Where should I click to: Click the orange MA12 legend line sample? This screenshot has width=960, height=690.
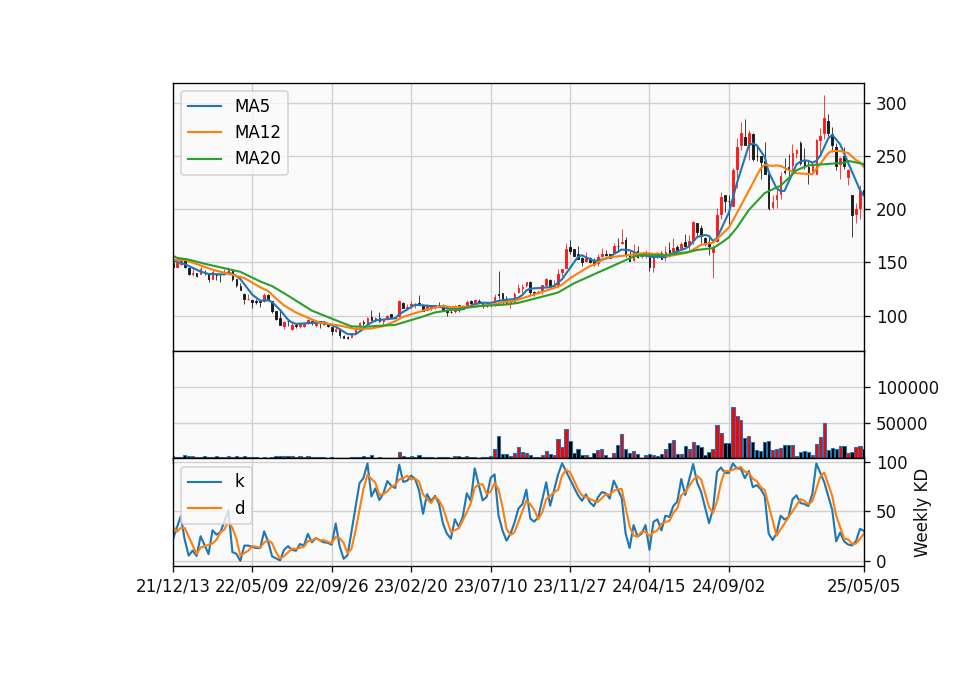pos(204,132)
